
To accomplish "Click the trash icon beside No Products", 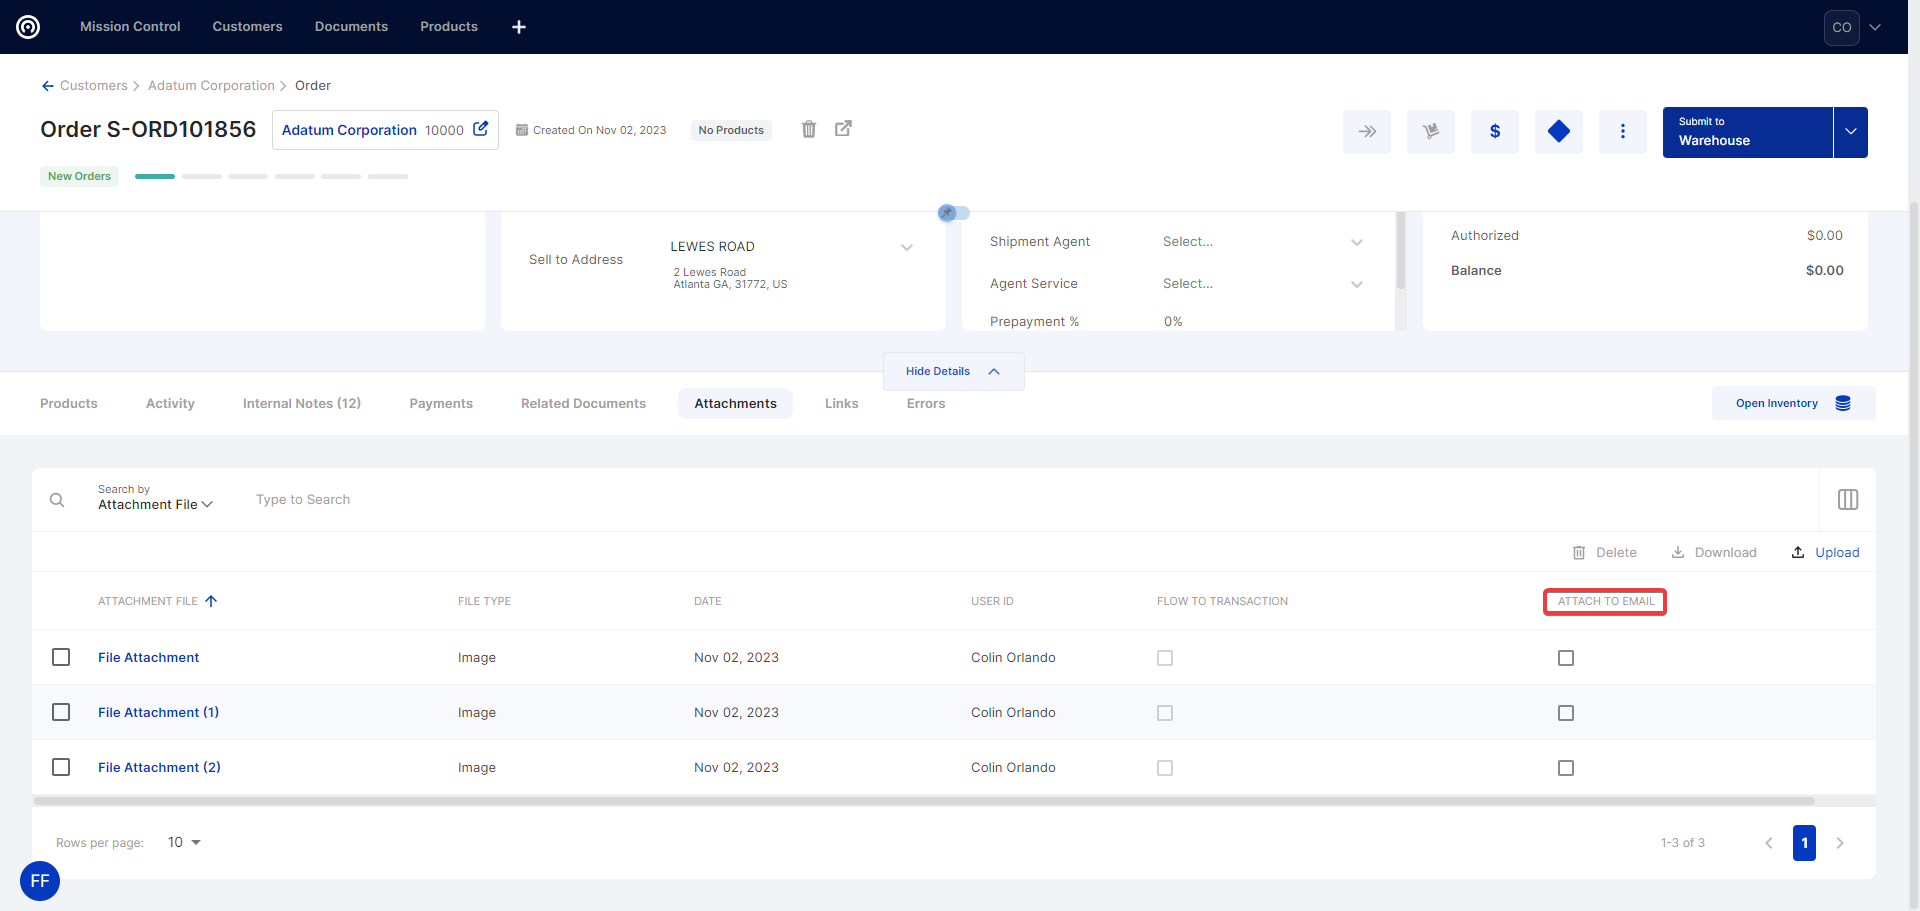I will pyautogui.click(x=809, y=129).
